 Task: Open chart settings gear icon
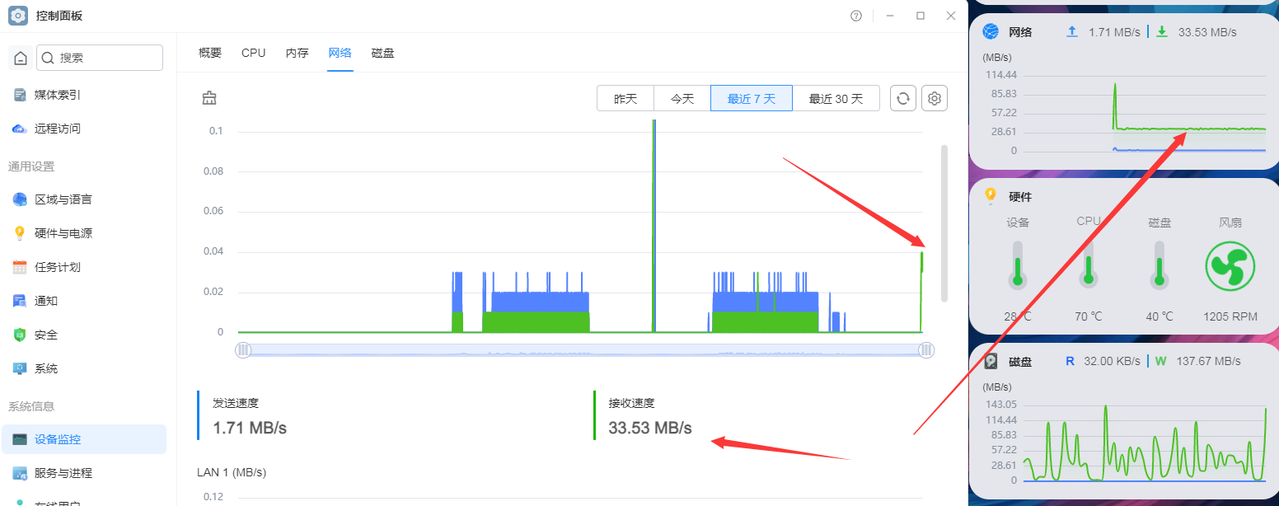[x=934, y=98]
